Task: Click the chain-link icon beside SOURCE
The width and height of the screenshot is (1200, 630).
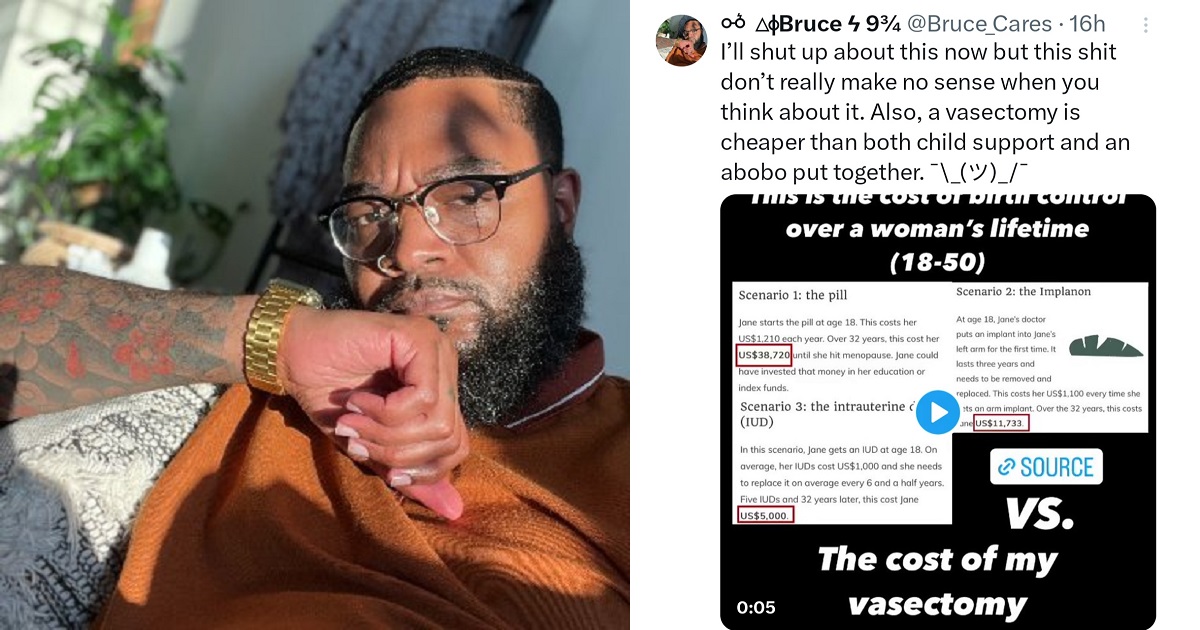Action: (1007, 467)
